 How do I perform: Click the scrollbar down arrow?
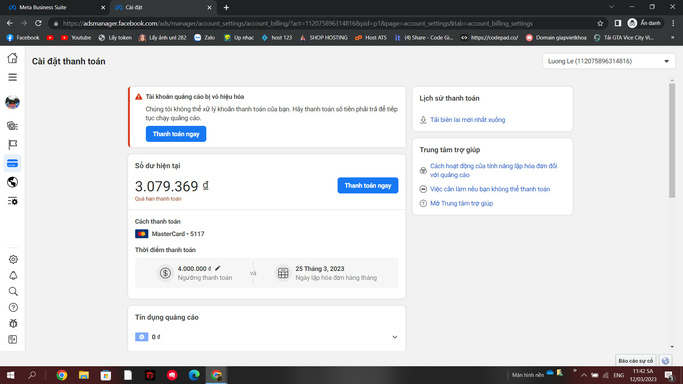(672, 347)
